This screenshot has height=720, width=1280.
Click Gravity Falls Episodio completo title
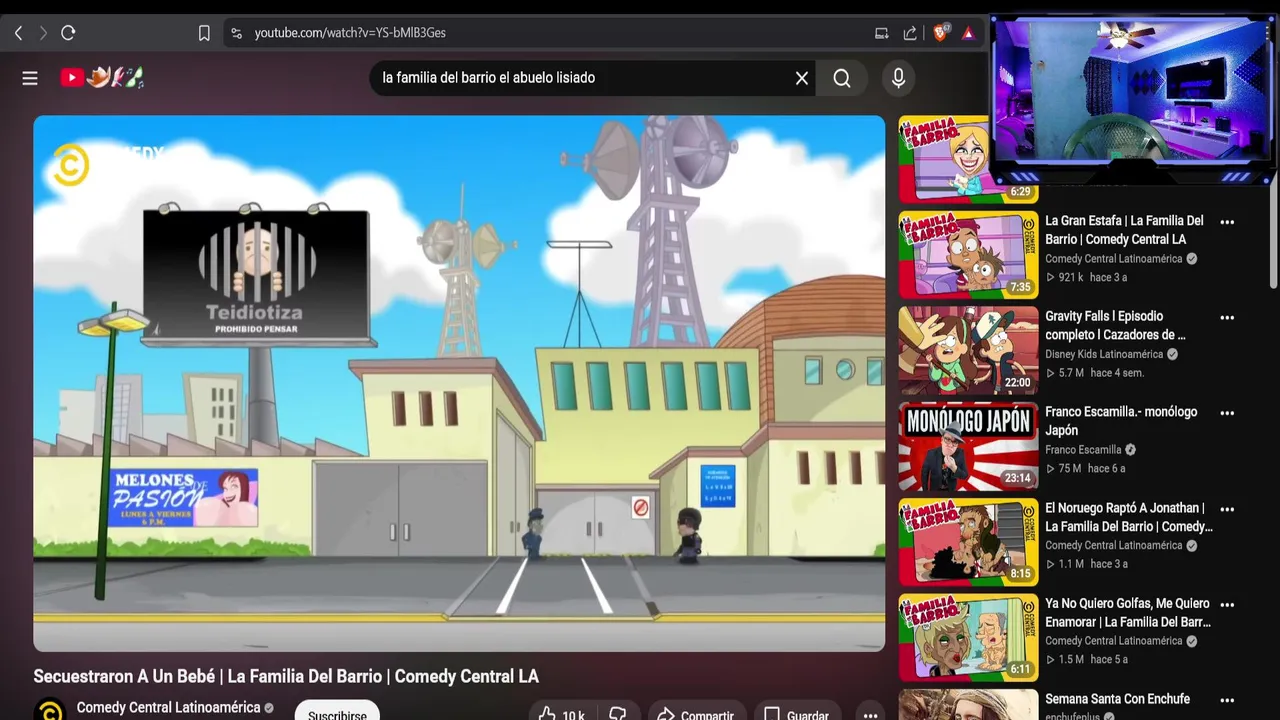(1115, 325)
